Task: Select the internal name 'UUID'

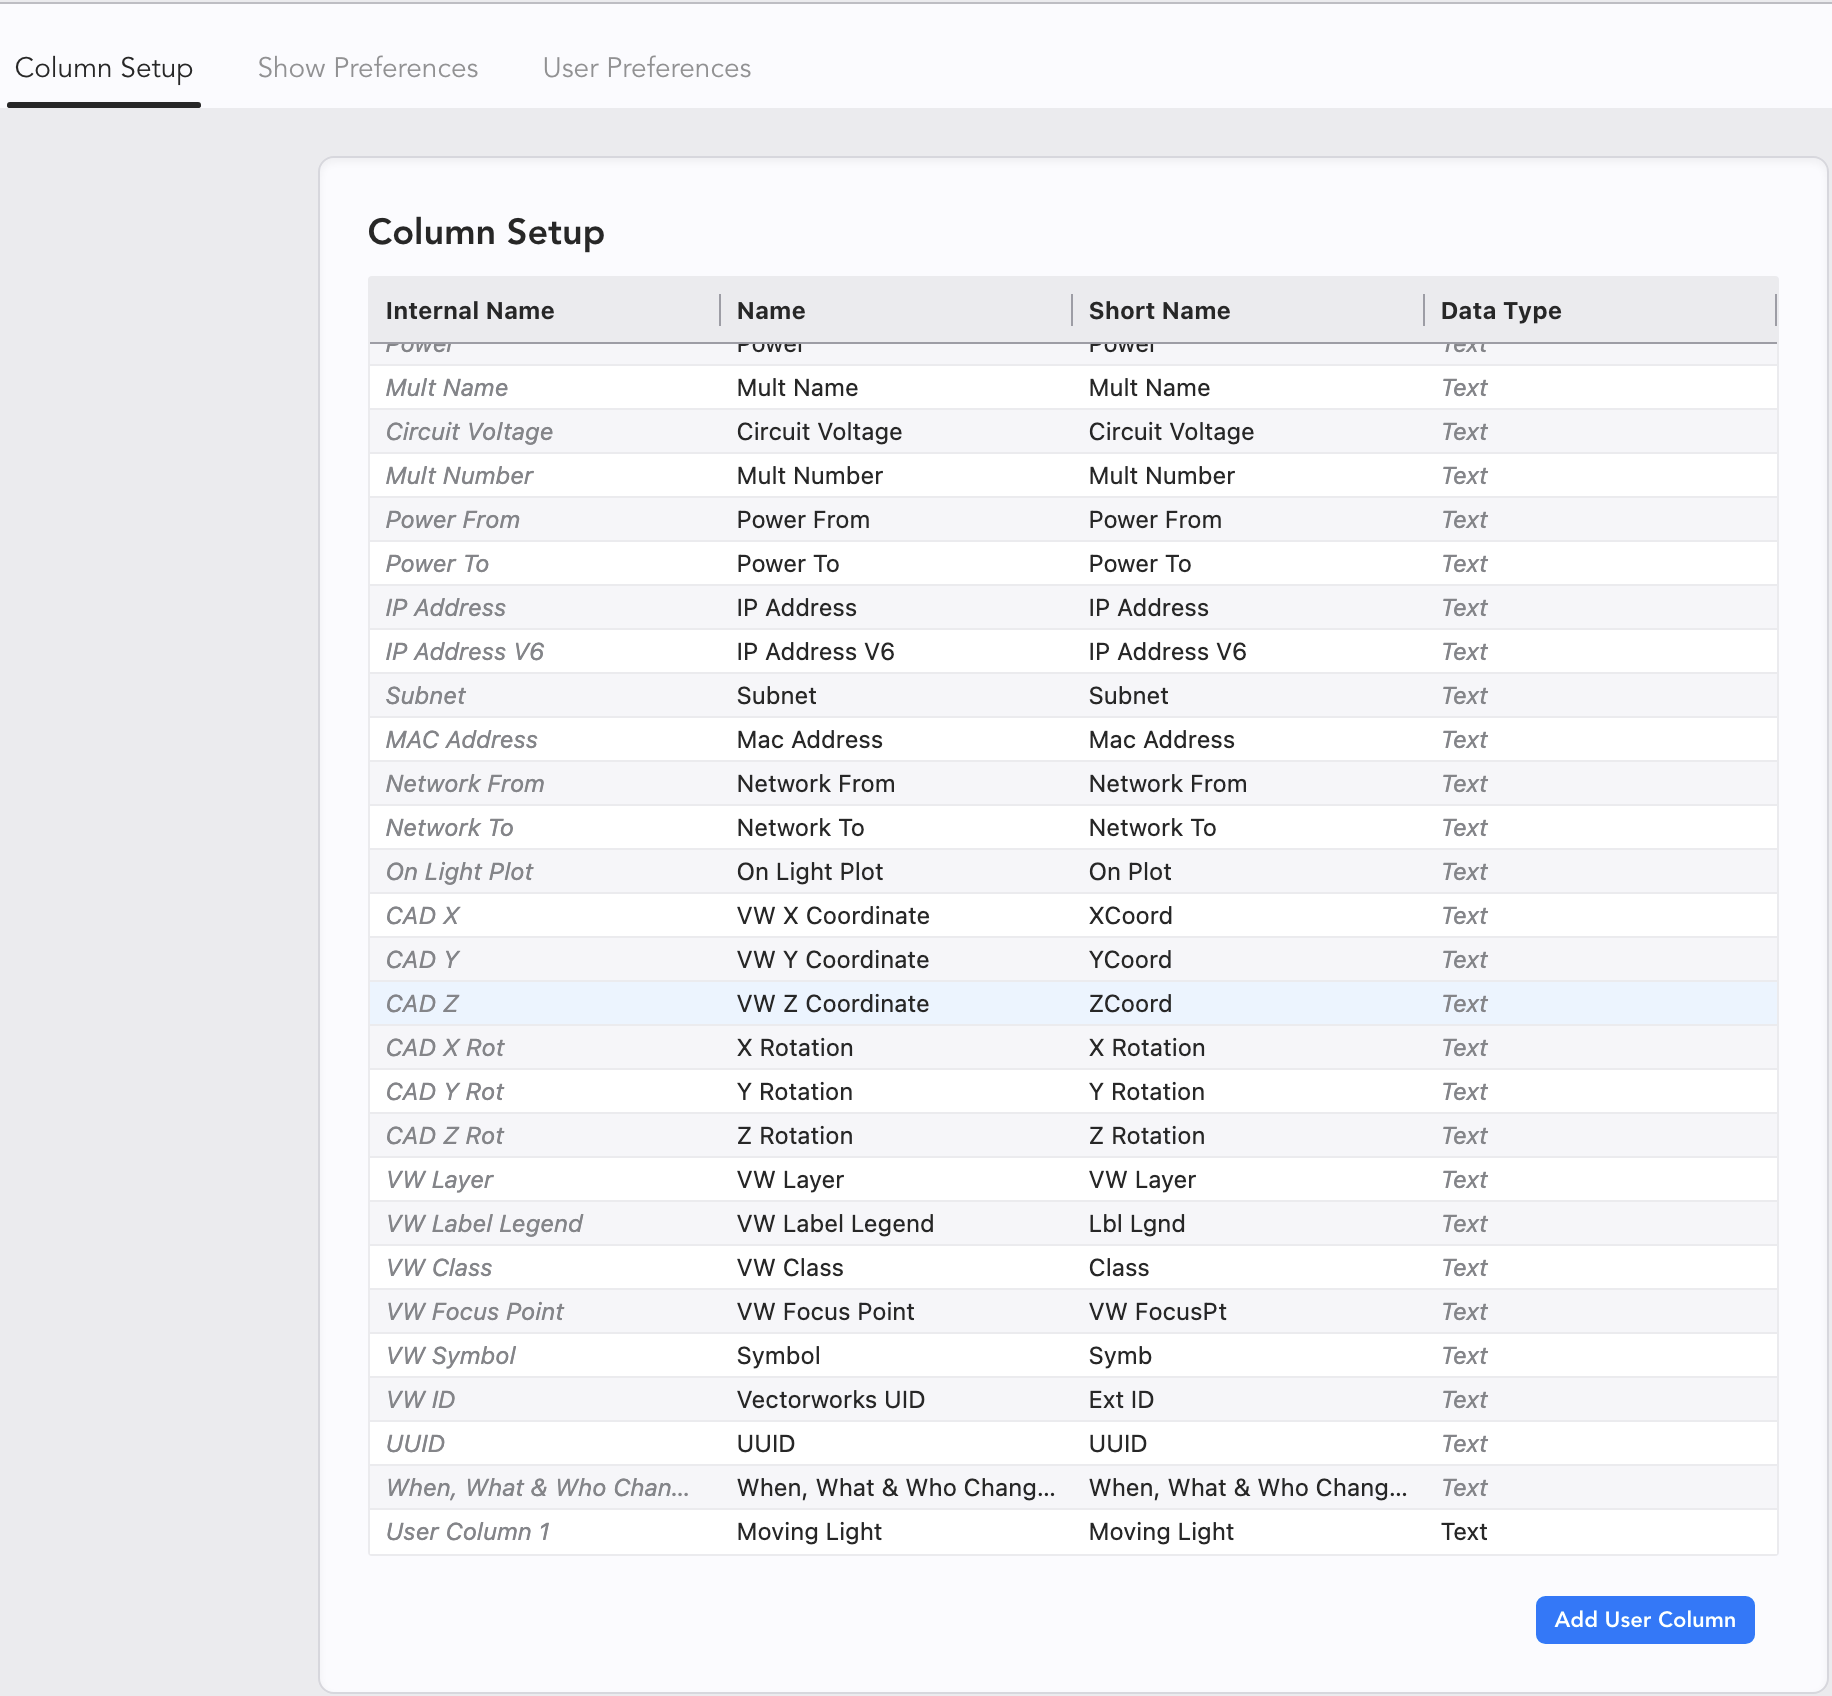Action: (x=415, y=1444)
